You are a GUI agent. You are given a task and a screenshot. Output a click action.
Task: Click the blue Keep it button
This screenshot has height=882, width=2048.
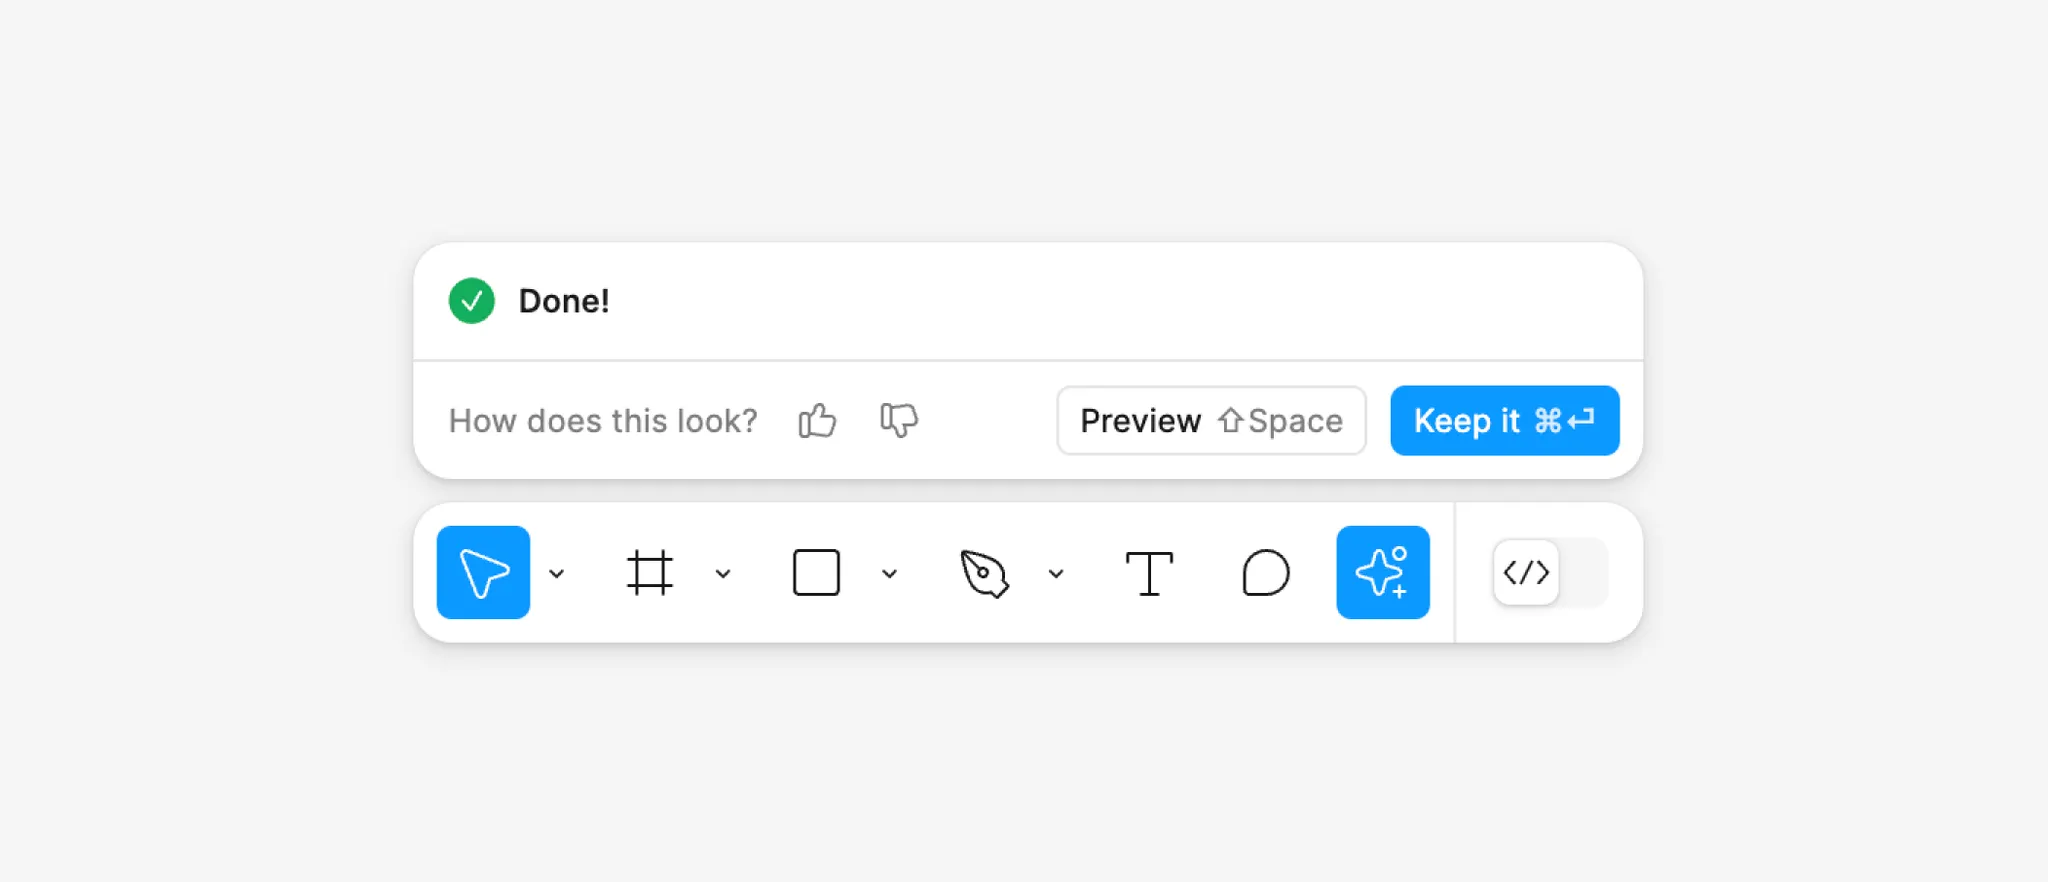coord(1504,421)
